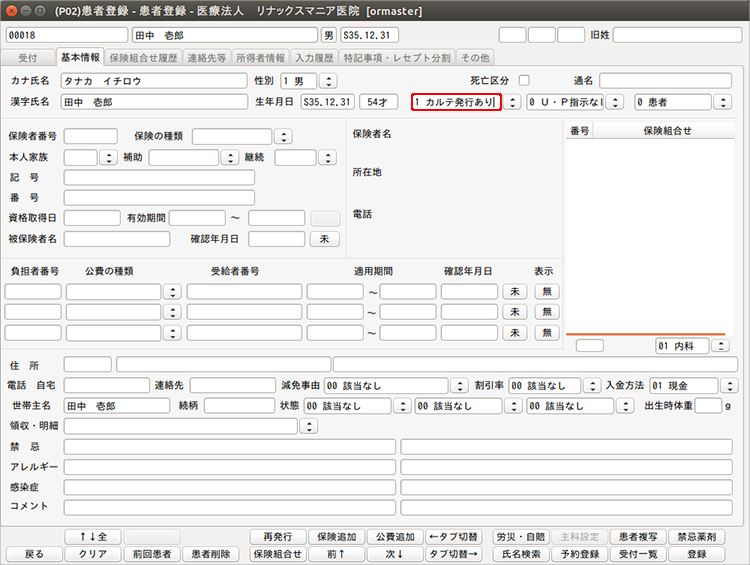Click the ↑↓全 button
The height and width of the screenshot is (565, 750).
[93, 537]
